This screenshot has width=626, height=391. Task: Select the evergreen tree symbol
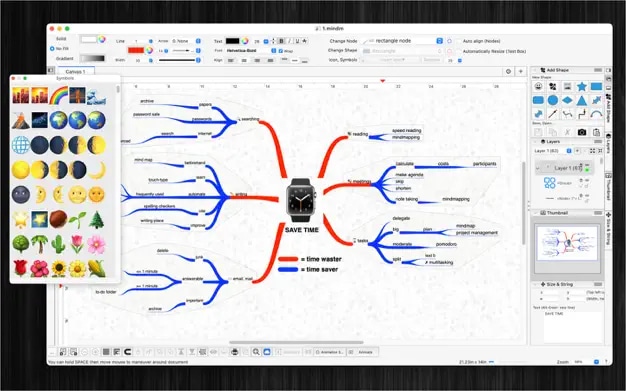tap(97, 220)
